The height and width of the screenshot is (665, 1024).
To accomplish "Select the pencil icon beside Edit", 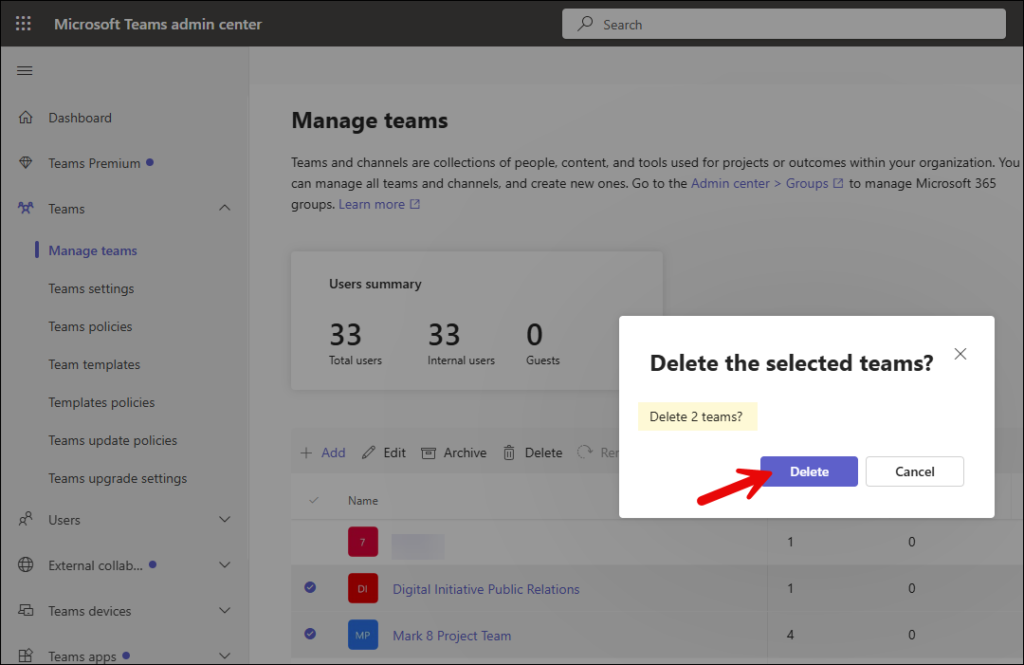I will (367, 452).
